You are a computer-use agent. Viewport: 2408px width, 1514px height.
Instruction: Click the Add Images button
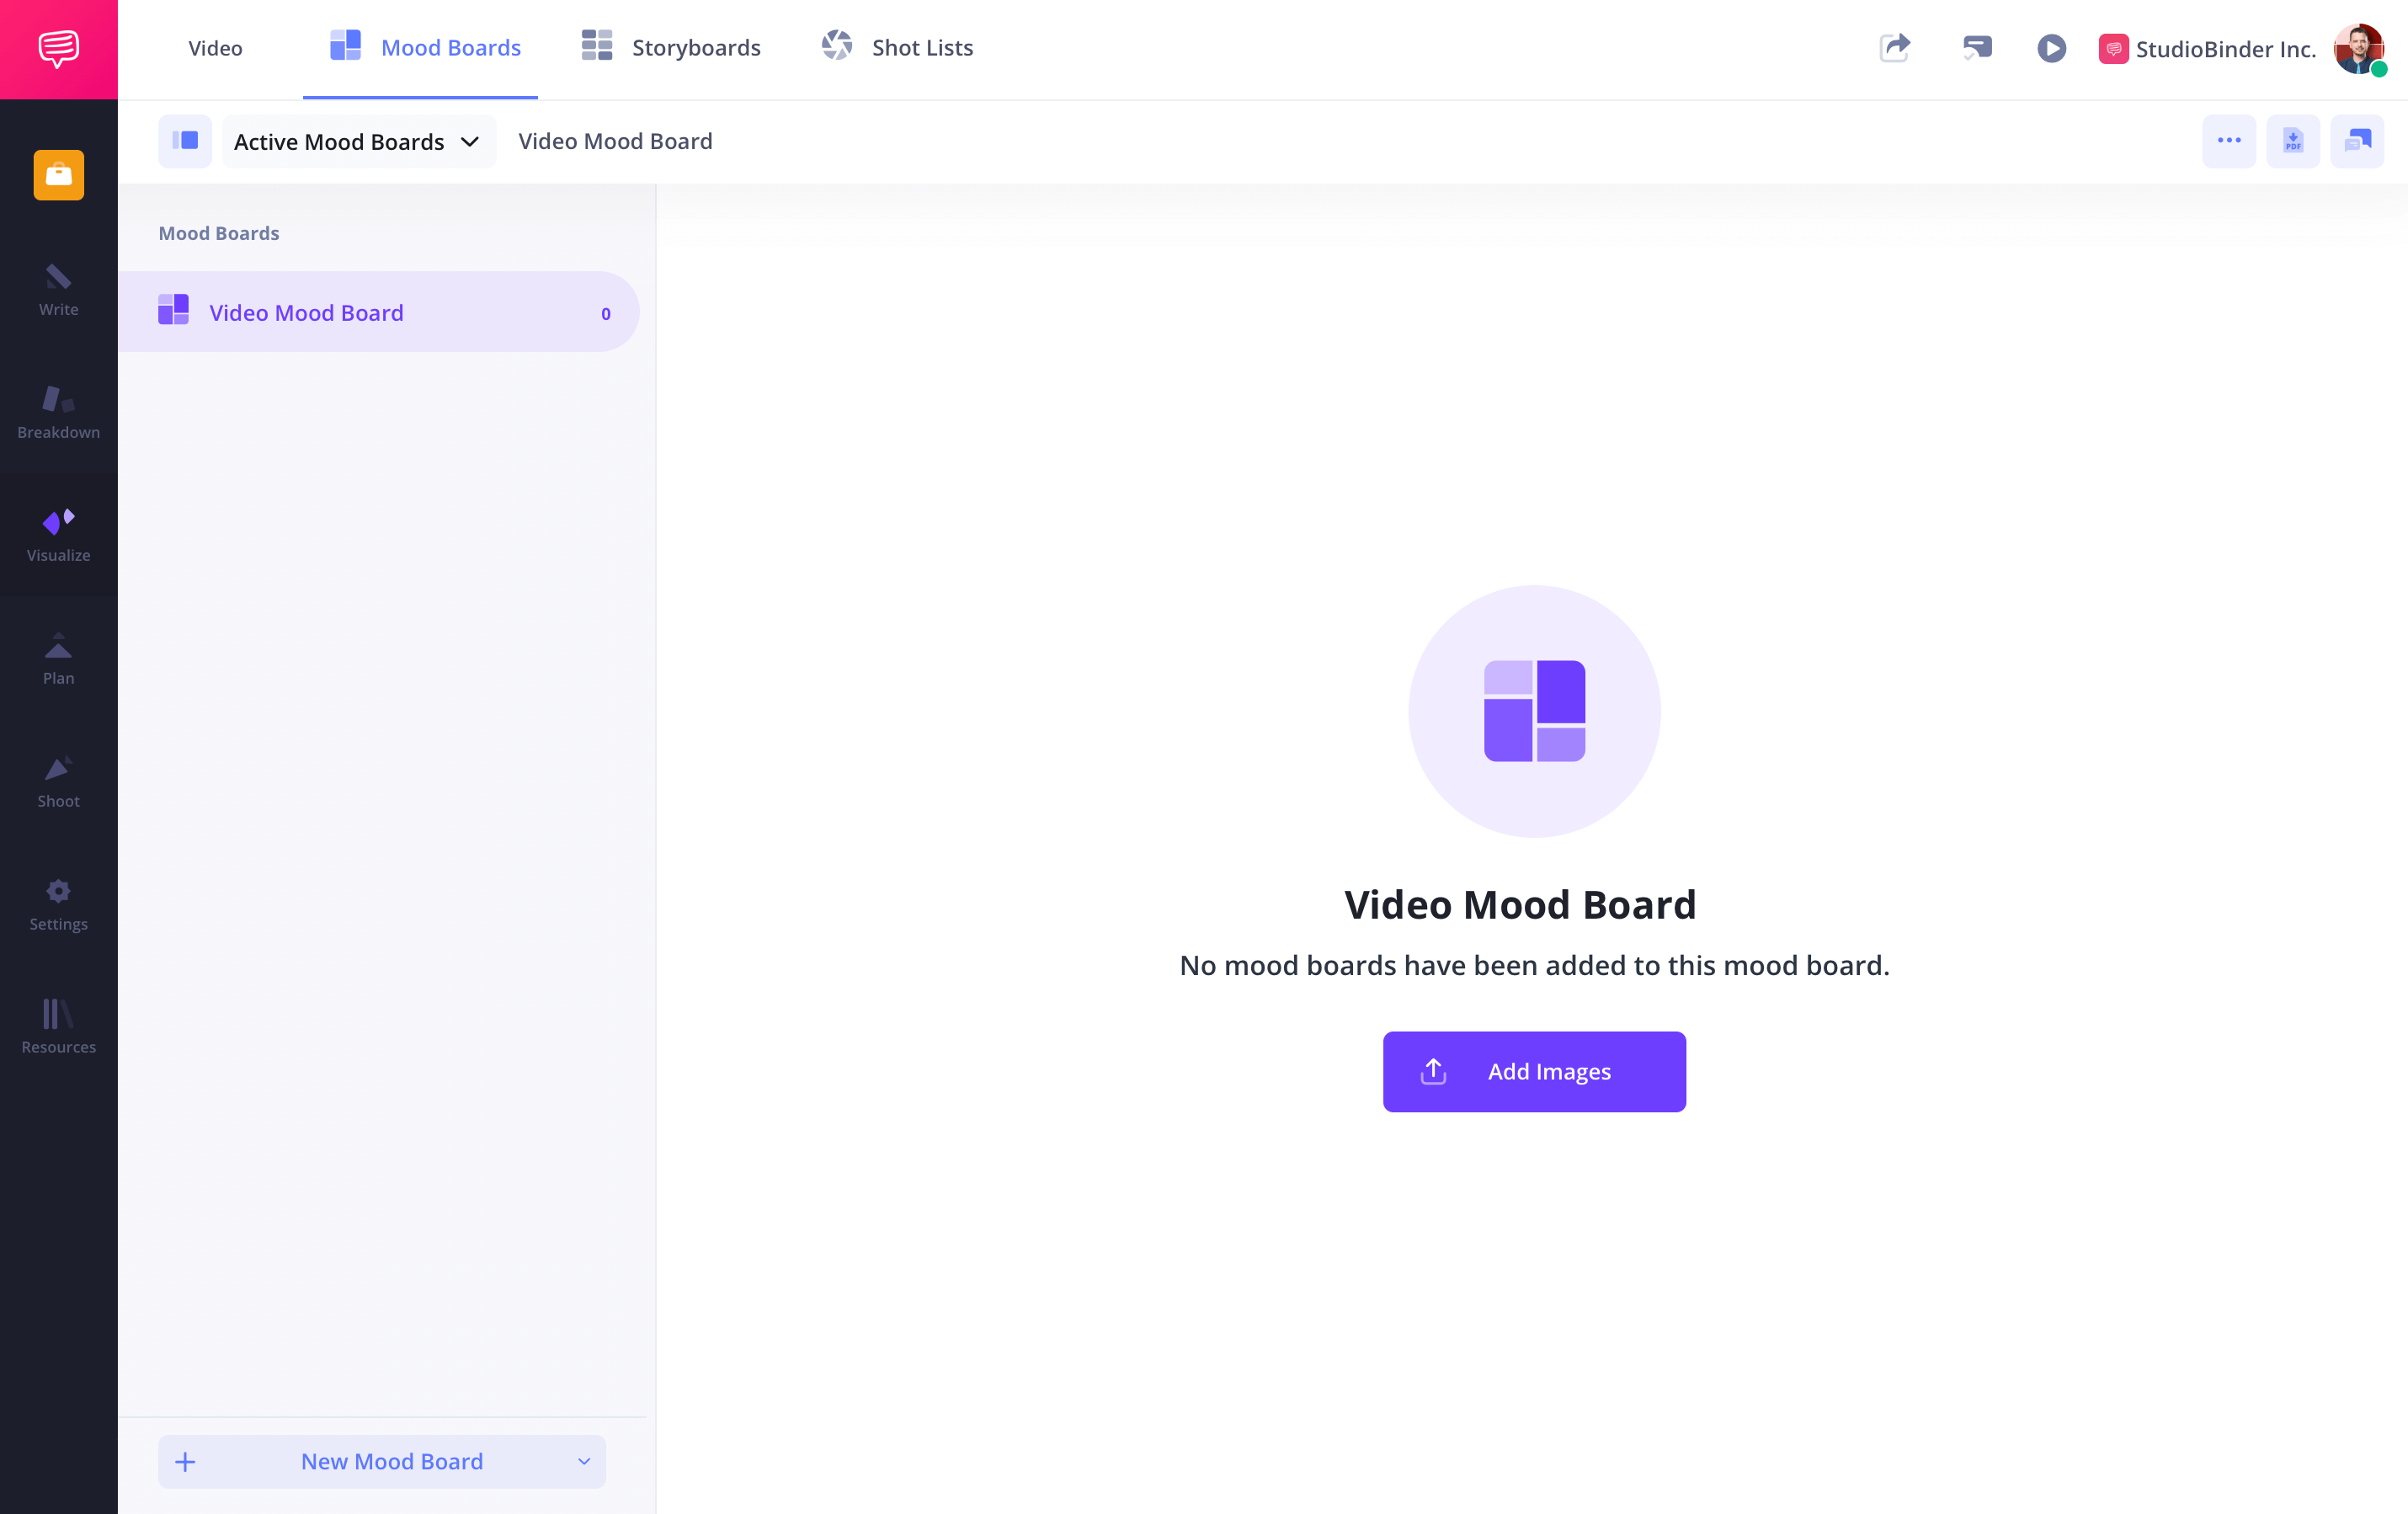click(x=1534, y=1071)
